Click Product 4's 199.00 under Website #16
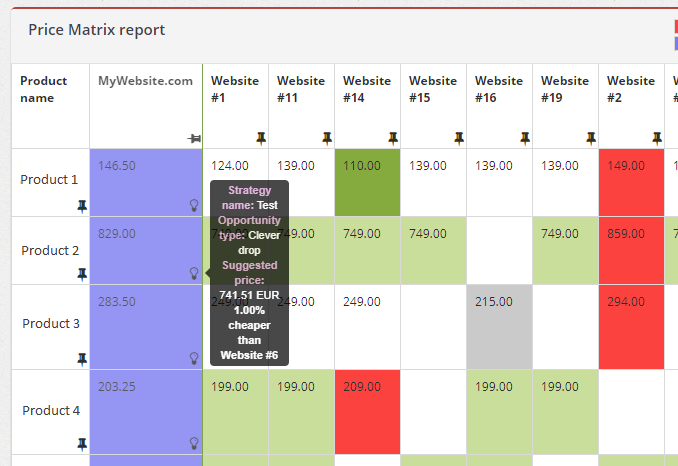This screenshot has width=678, height=466. click(499, 412)
